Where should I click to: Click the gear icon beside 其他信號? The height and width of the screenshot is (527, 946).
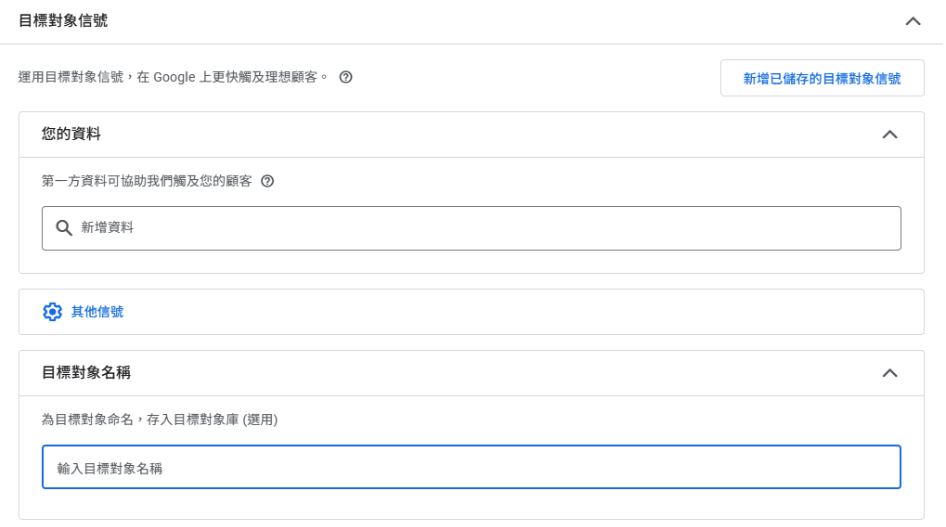pyautogui.click(x=52, y=312)
